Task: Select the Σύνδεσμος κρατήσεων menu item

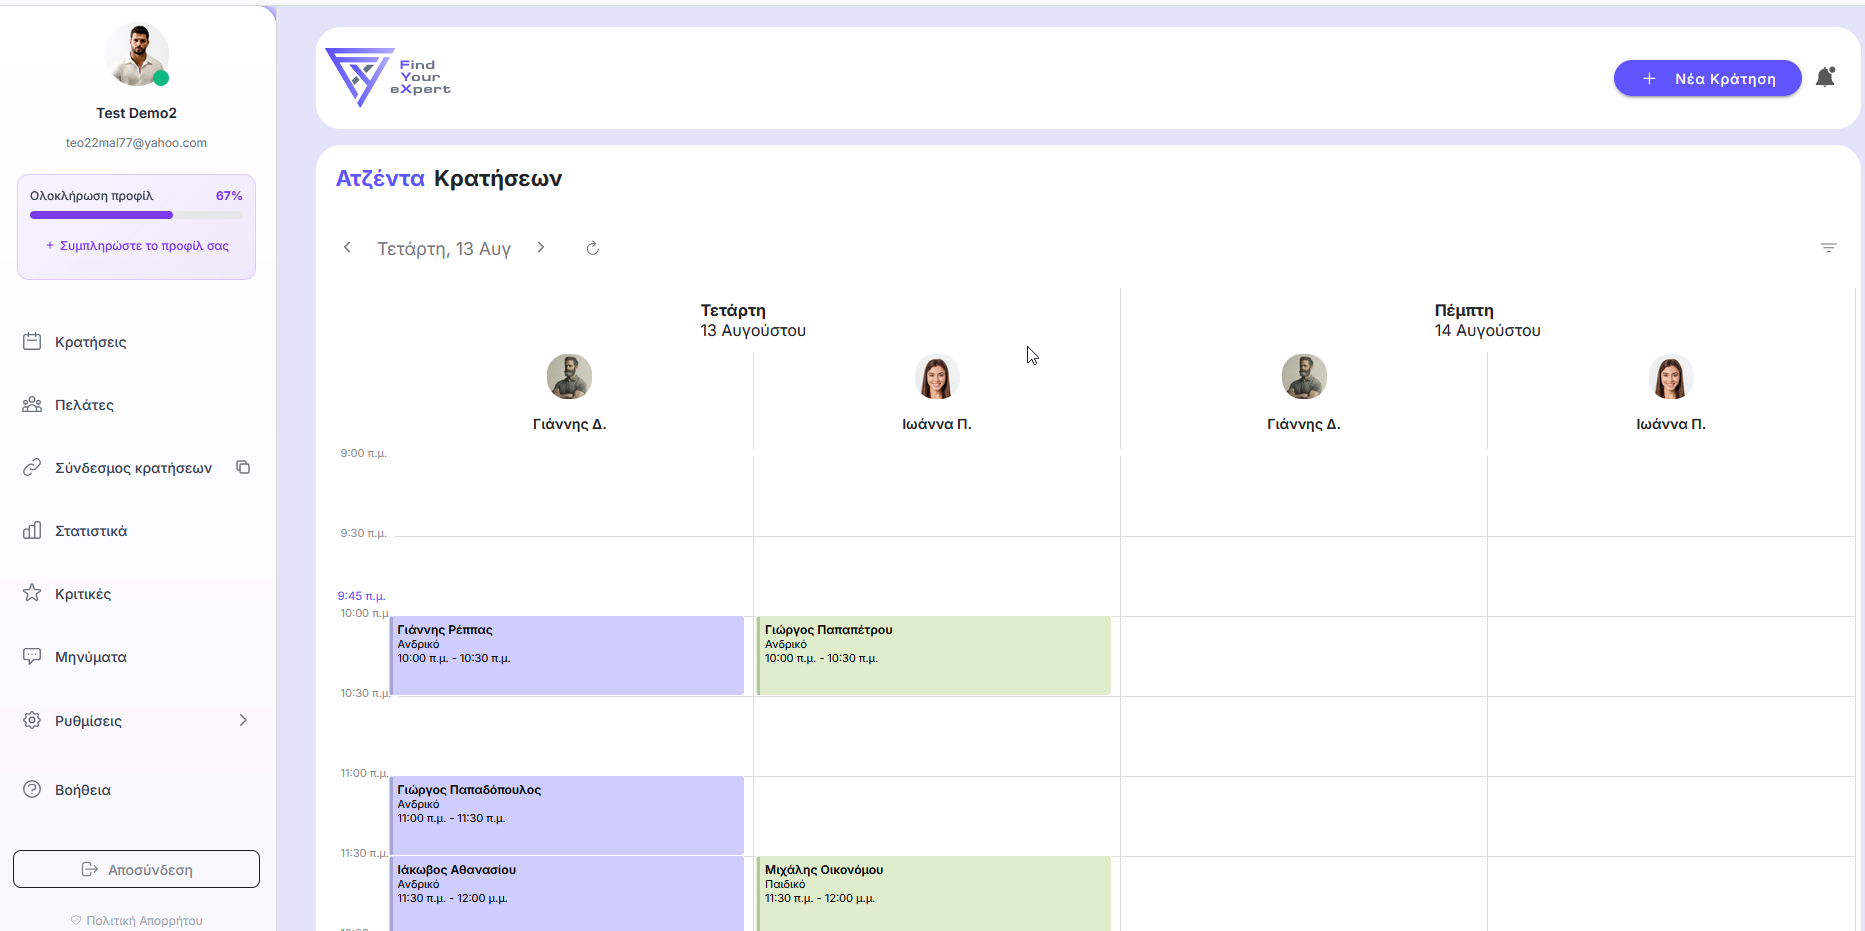Action: pos(133,467)
